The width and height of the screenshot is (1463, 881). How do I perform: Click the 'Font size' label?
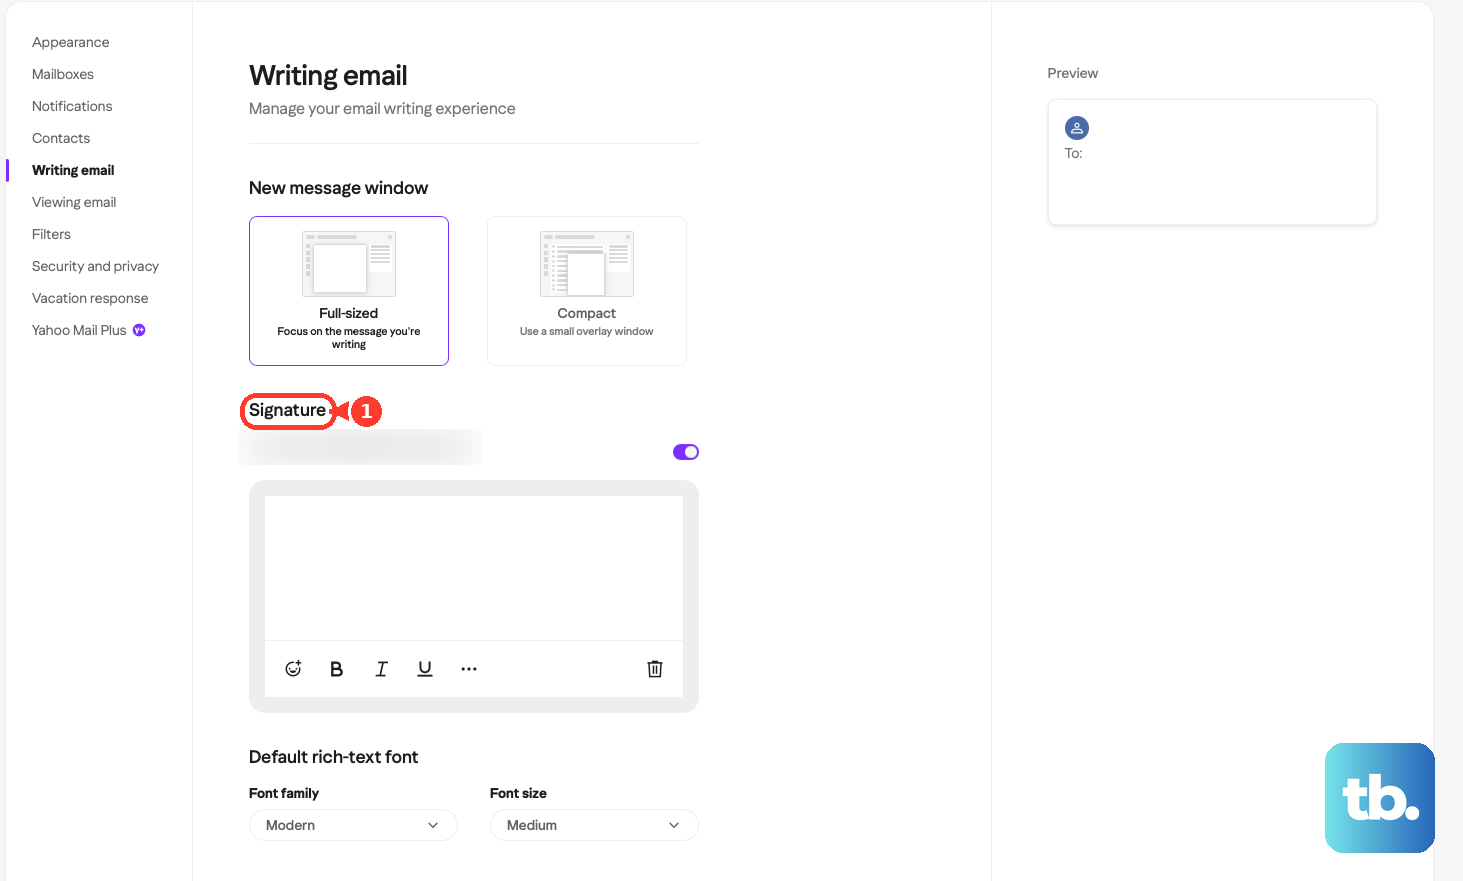point(518,793)
